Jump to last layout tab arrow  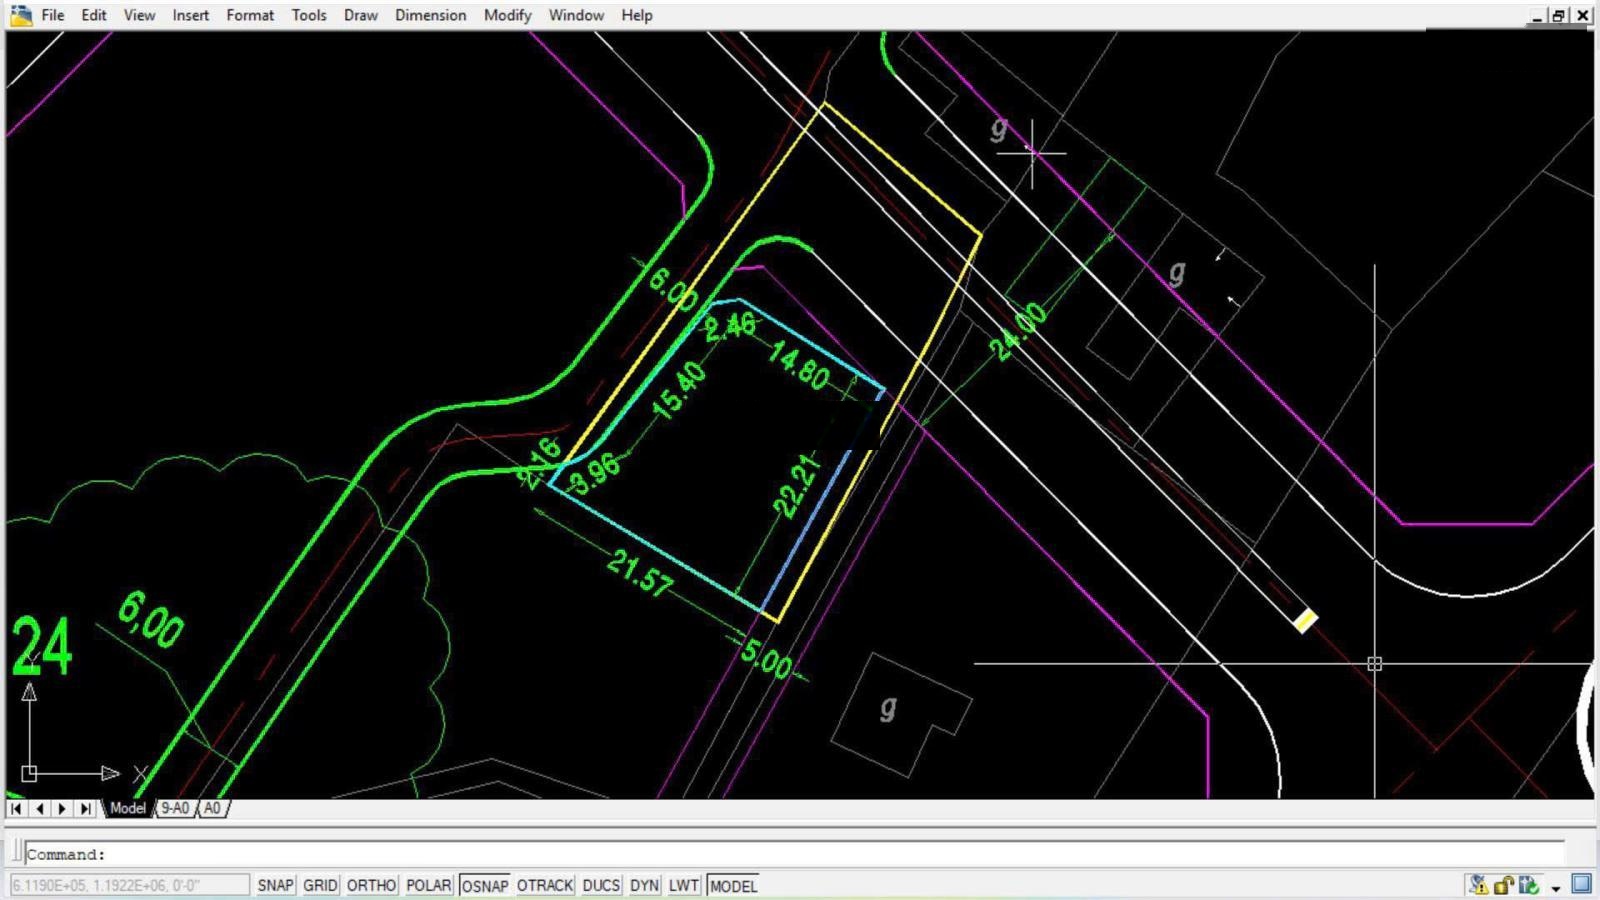point(85,808)
